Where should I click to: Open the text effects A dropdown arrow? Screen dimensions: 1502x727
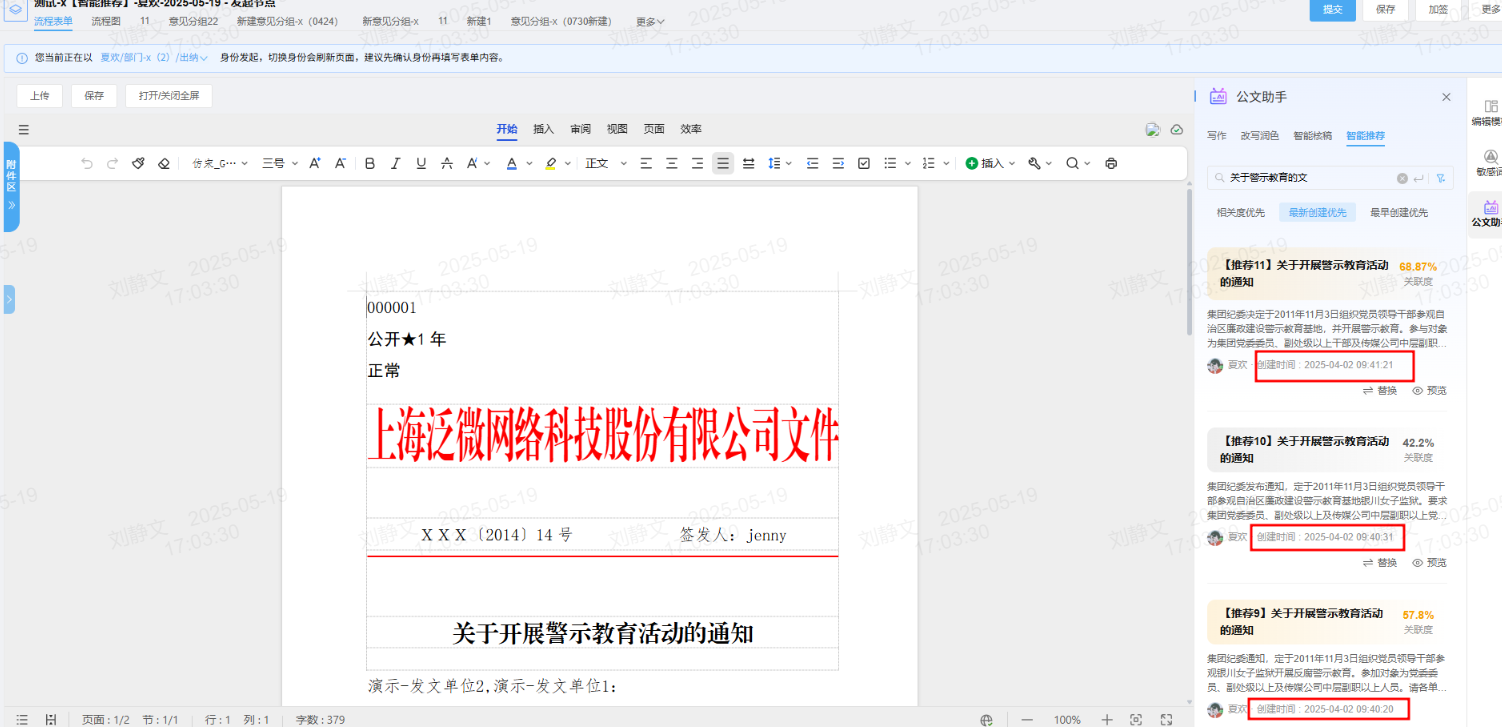point(487,163)
